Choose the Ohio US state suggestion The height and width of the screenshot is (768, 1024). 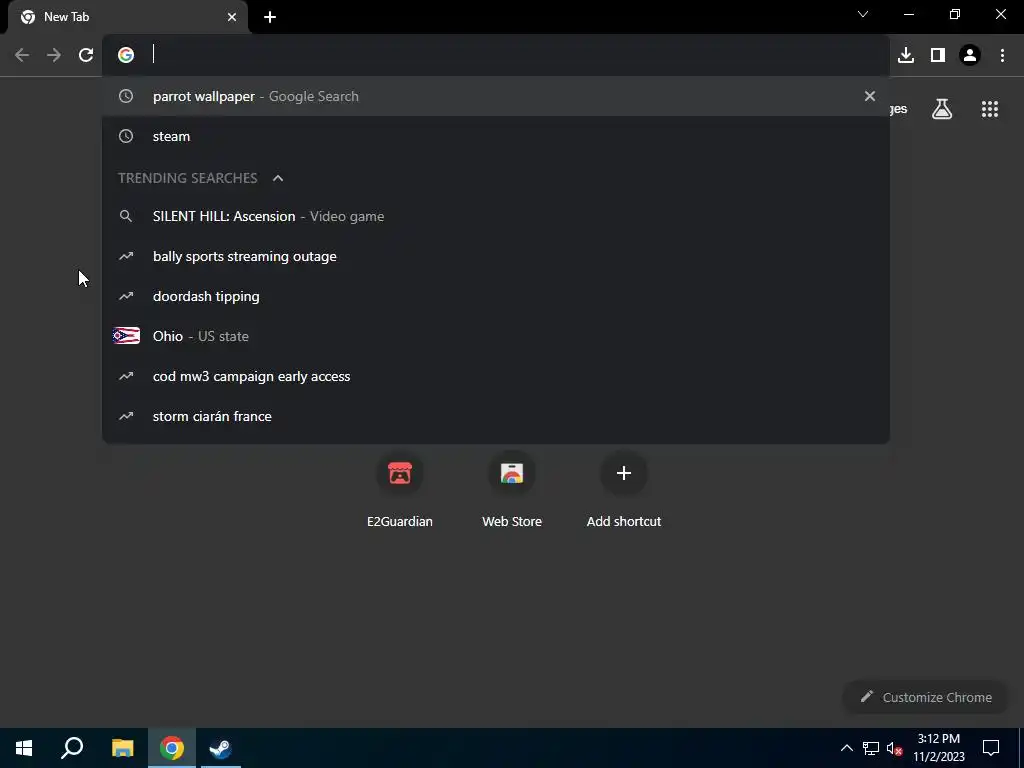(496, 336)
